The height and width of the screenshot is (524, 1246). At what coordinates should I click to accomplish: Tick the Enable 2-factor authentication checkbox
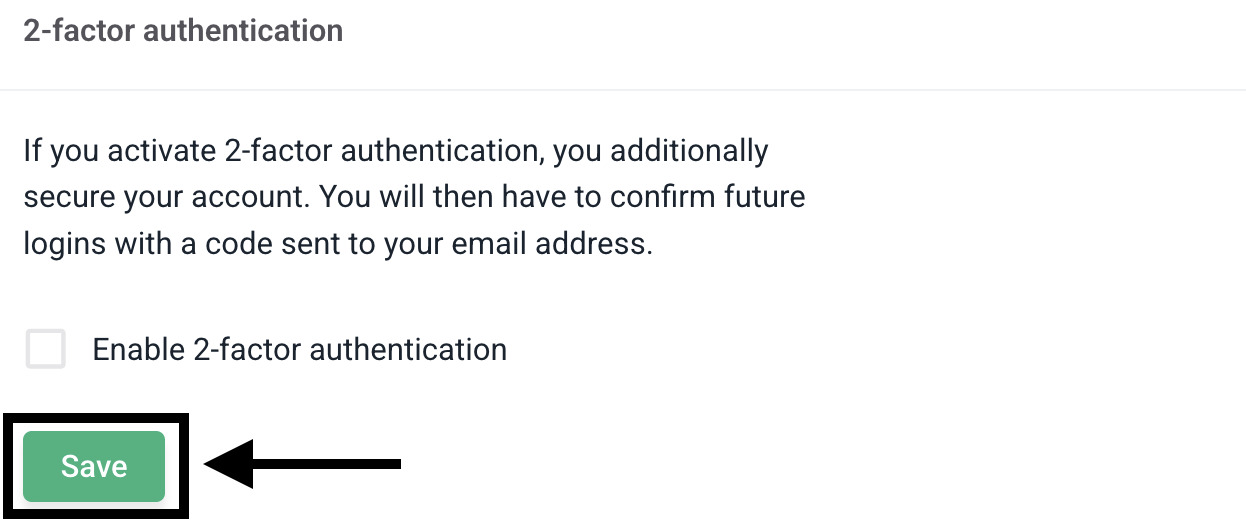click(46, 350)
